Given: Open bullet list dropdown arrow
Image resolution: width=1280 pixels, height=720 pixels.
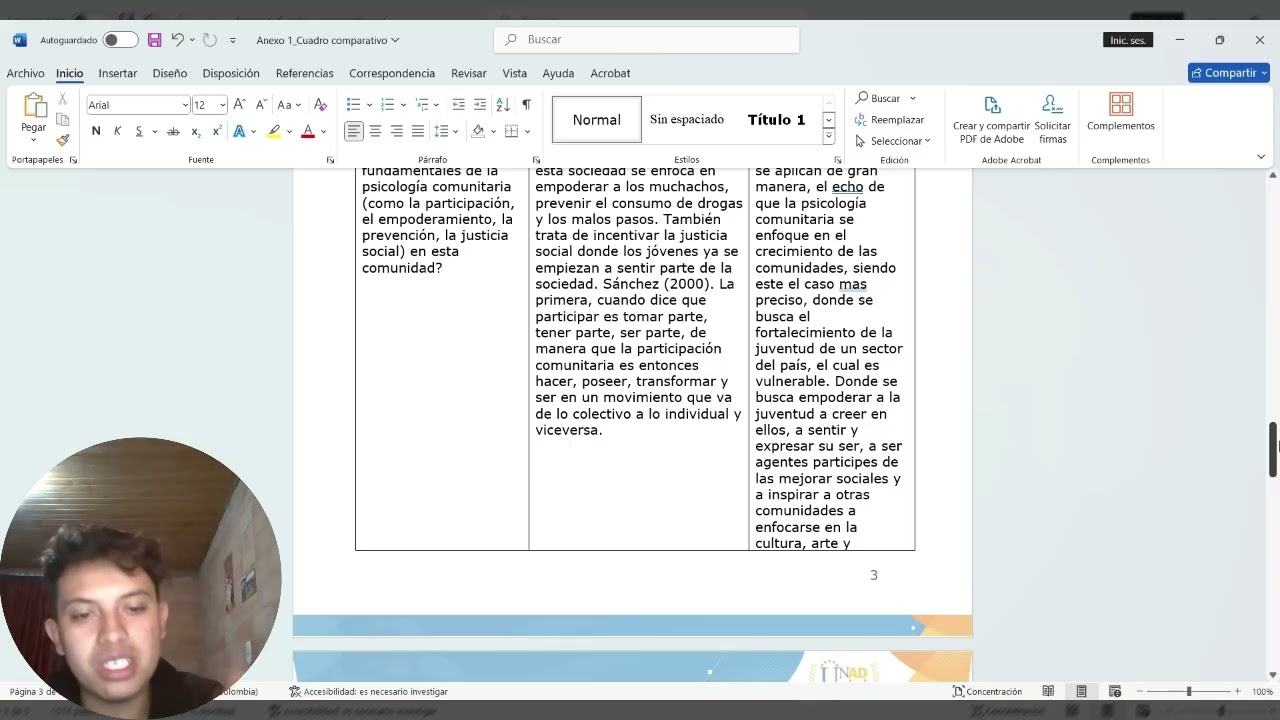Looking at the screenshot, I should [369, 105].
